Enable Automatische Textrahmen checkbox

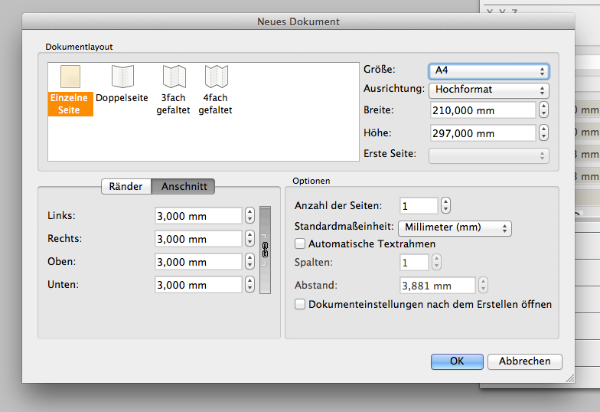tap(299, 244)
